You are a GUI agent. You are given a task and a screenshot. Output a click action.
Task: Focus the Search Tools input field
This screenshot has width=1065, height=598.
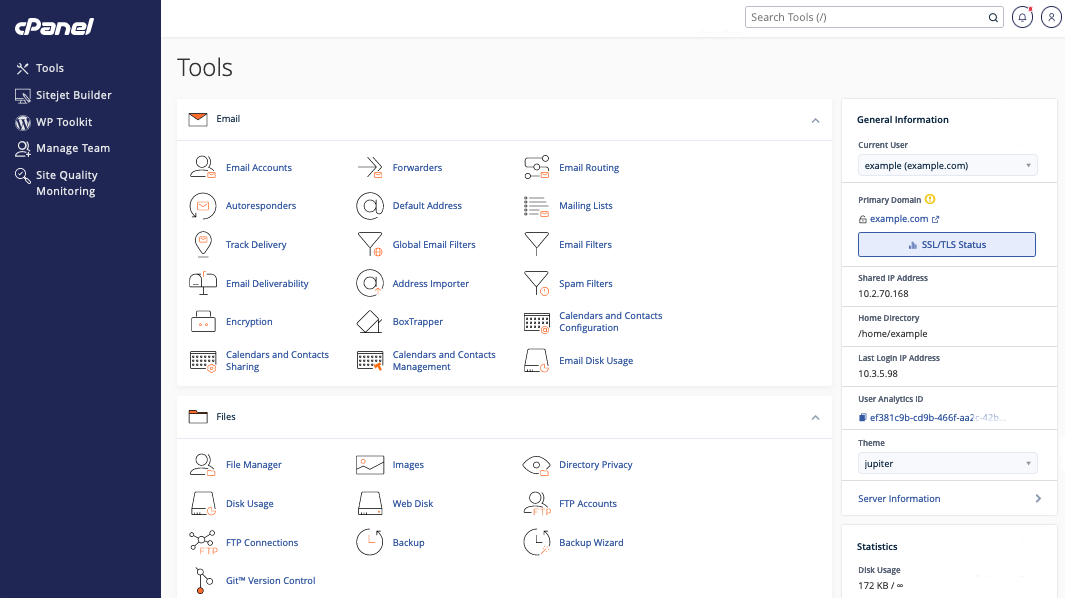pos(865,17)
